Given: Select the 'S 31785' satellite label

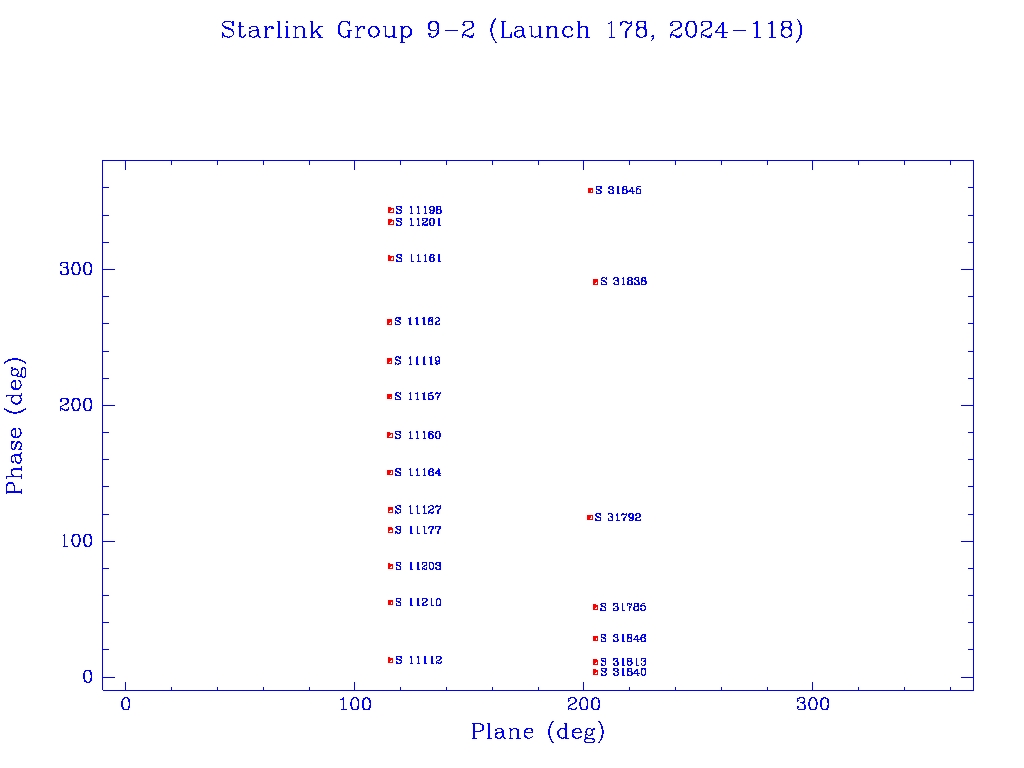Looking at the screenshot, I should point(623,607).
